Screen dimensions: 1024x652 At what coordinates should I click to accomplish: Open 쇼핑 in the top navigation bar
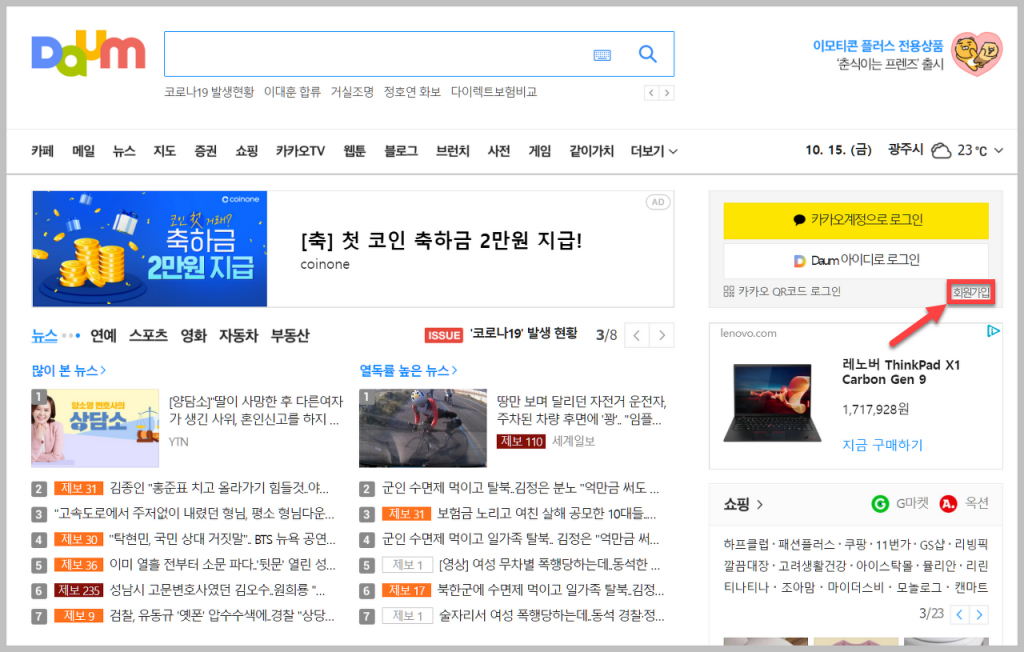pyautogui.click(x=246, y=151)
